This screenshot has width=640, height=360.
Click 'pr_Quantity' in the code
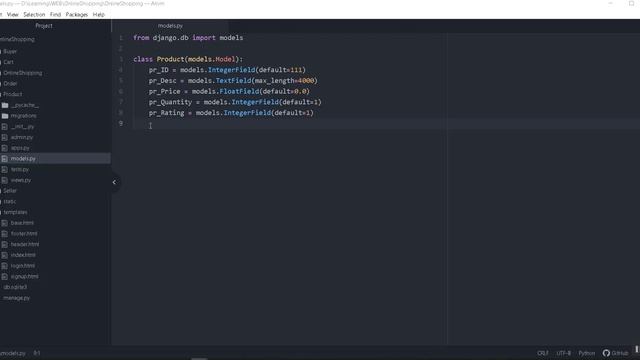click(x=170, y=102)
